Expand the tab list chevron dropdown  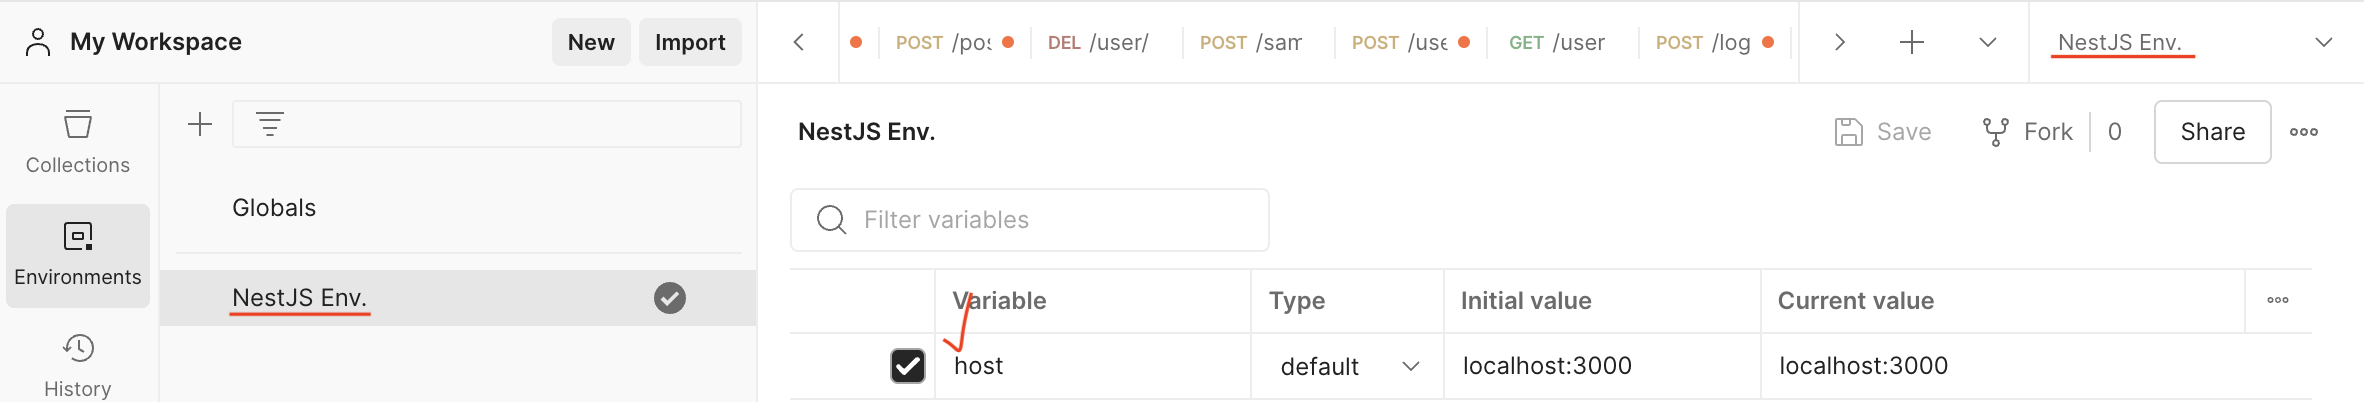(x=1988, y=42)
